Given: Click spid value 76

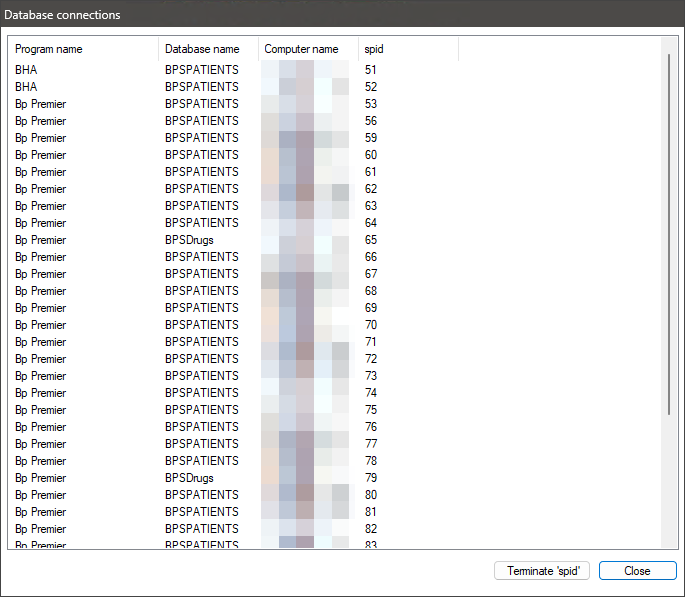Looking at the screenshot, I should (x=370, y=427).
